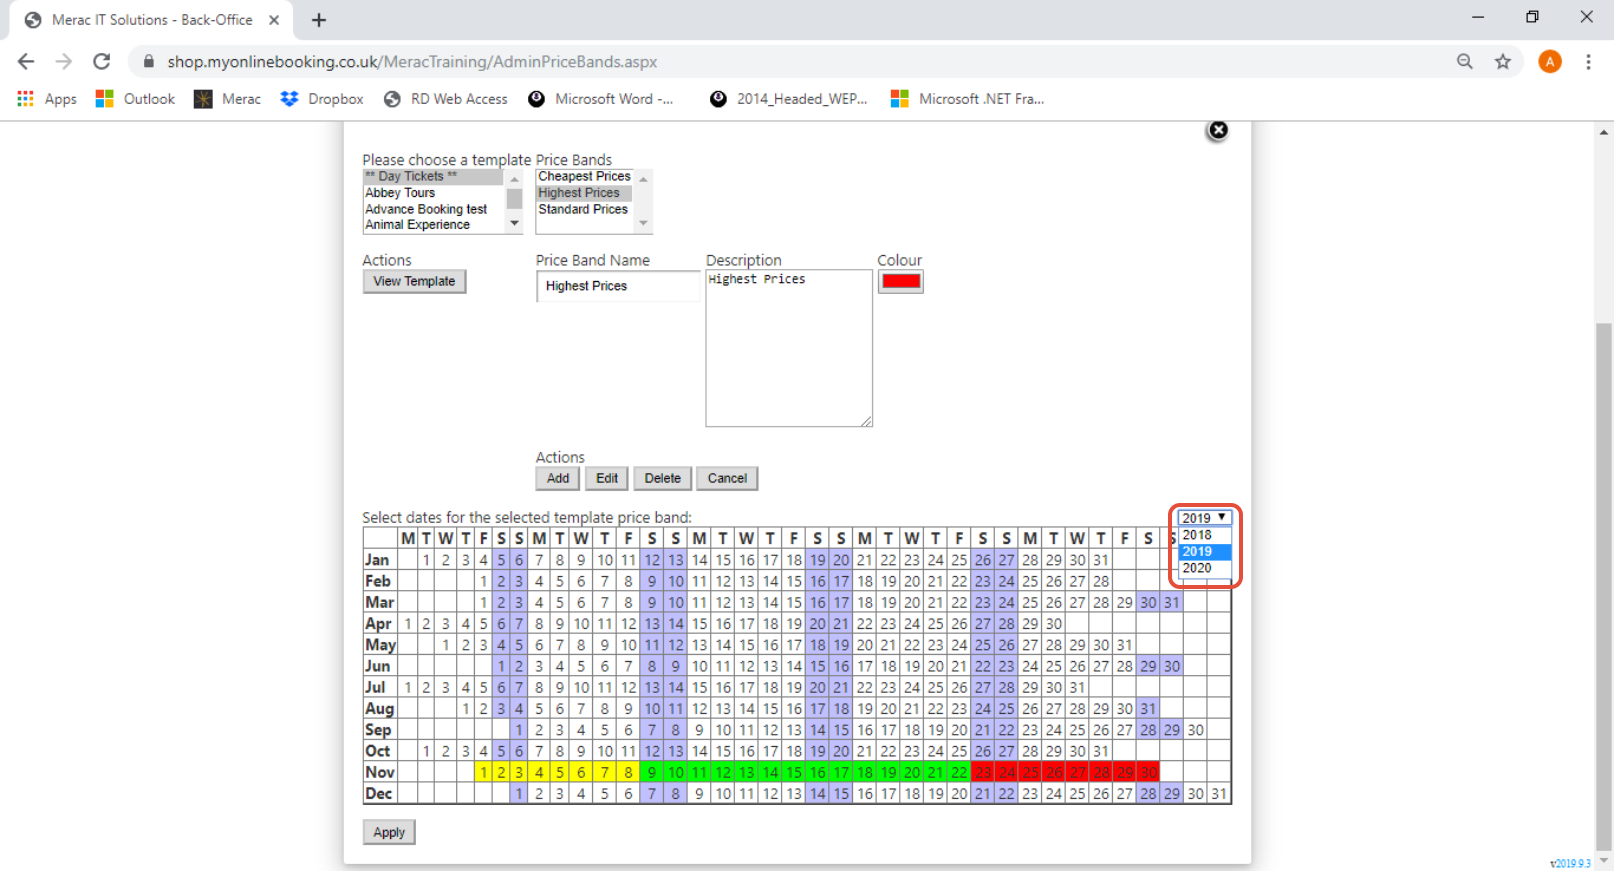This screenshot has height=871, width=1614.
Task: Select September 30 in the calendar
Action: click(1195, 731)
